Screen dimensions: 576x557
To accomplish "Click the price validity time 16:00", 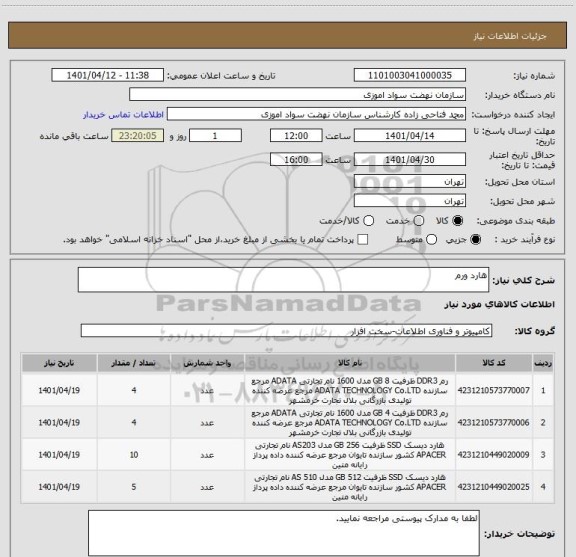I will [296, 159].
